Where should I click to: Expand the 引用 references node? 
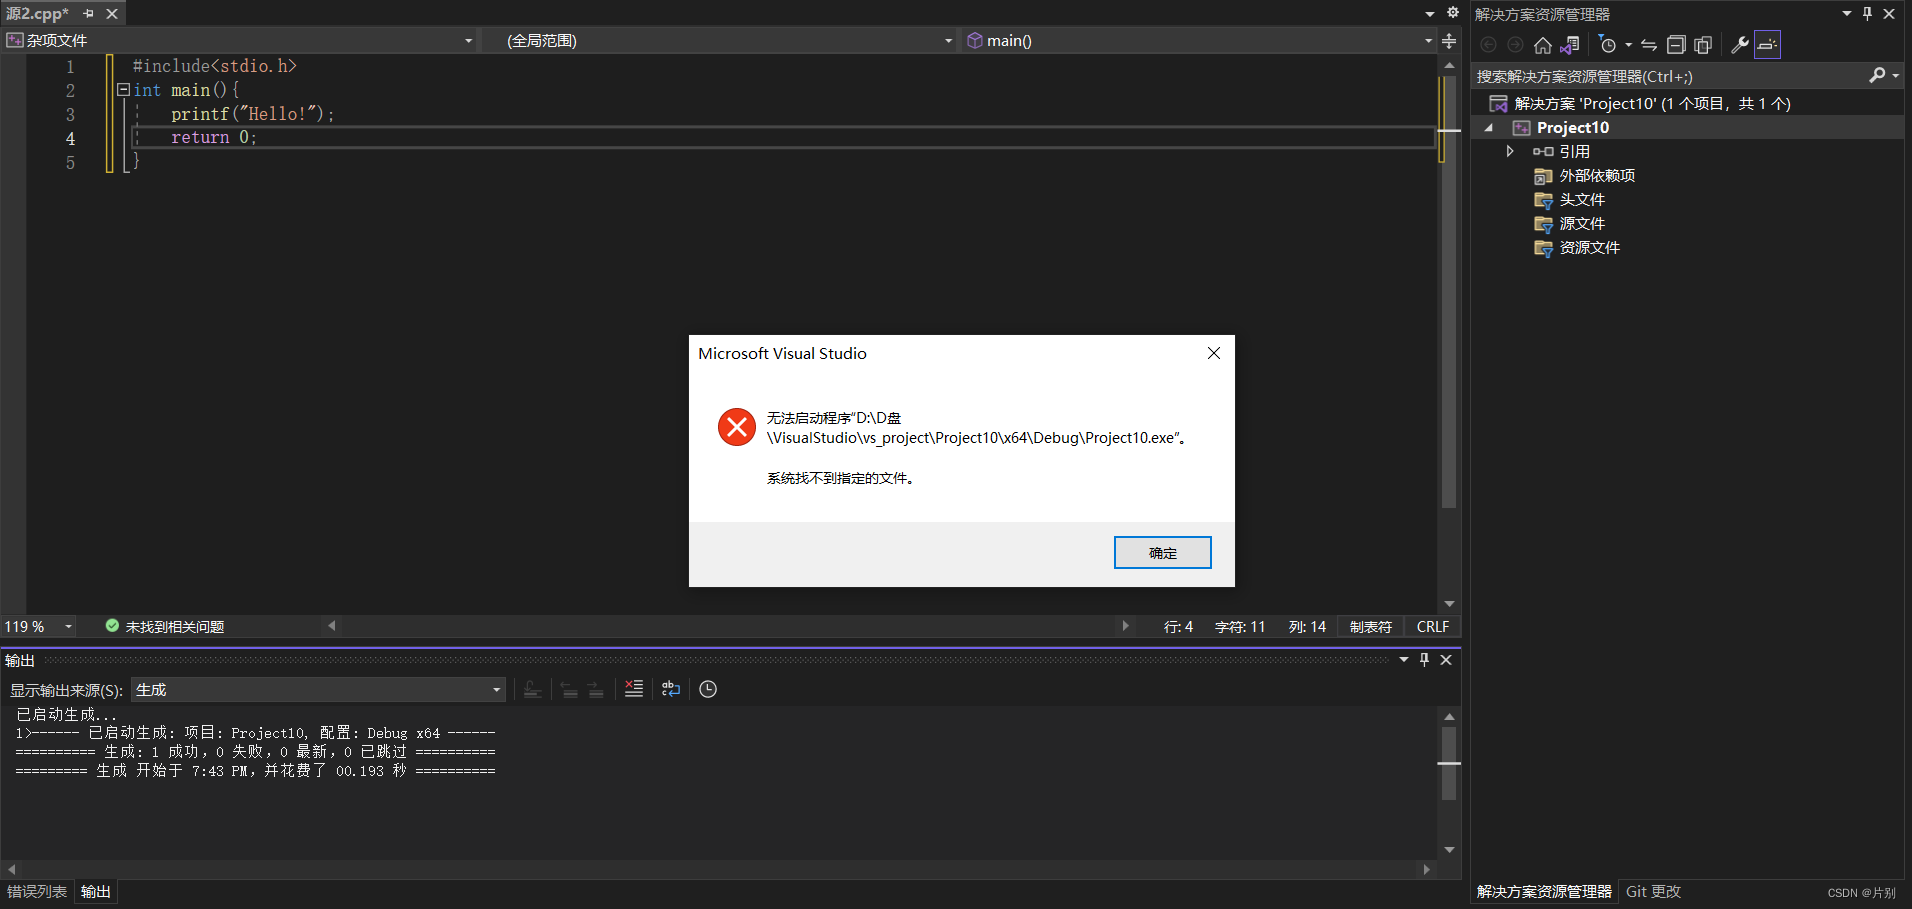1510,151
